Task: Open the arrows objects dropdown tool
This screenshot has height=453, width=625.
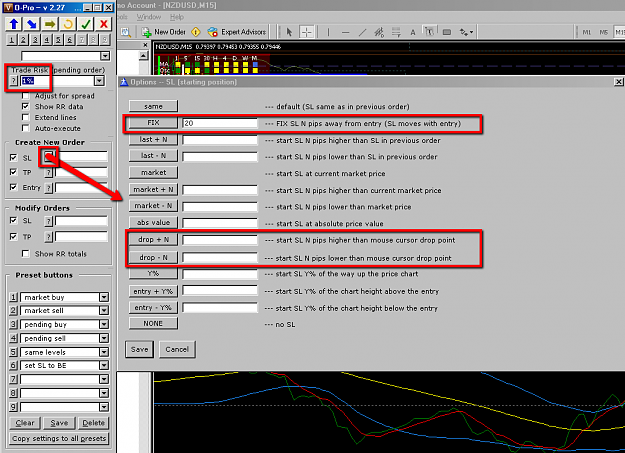Action: (466, 32)
